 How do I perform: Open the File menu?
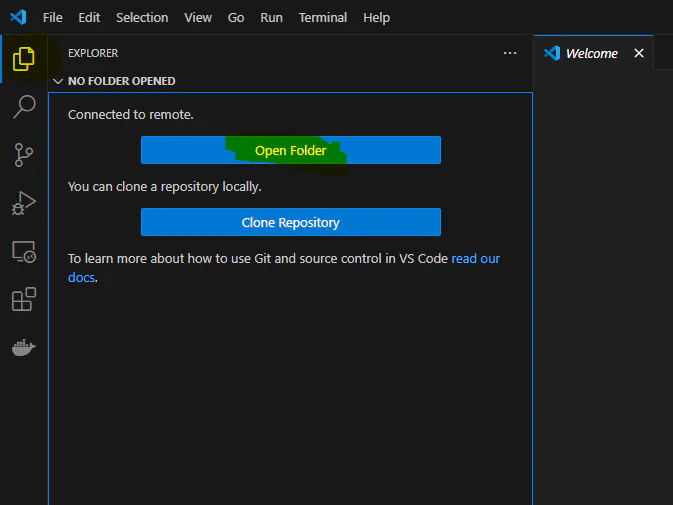[x=52, y=18]
